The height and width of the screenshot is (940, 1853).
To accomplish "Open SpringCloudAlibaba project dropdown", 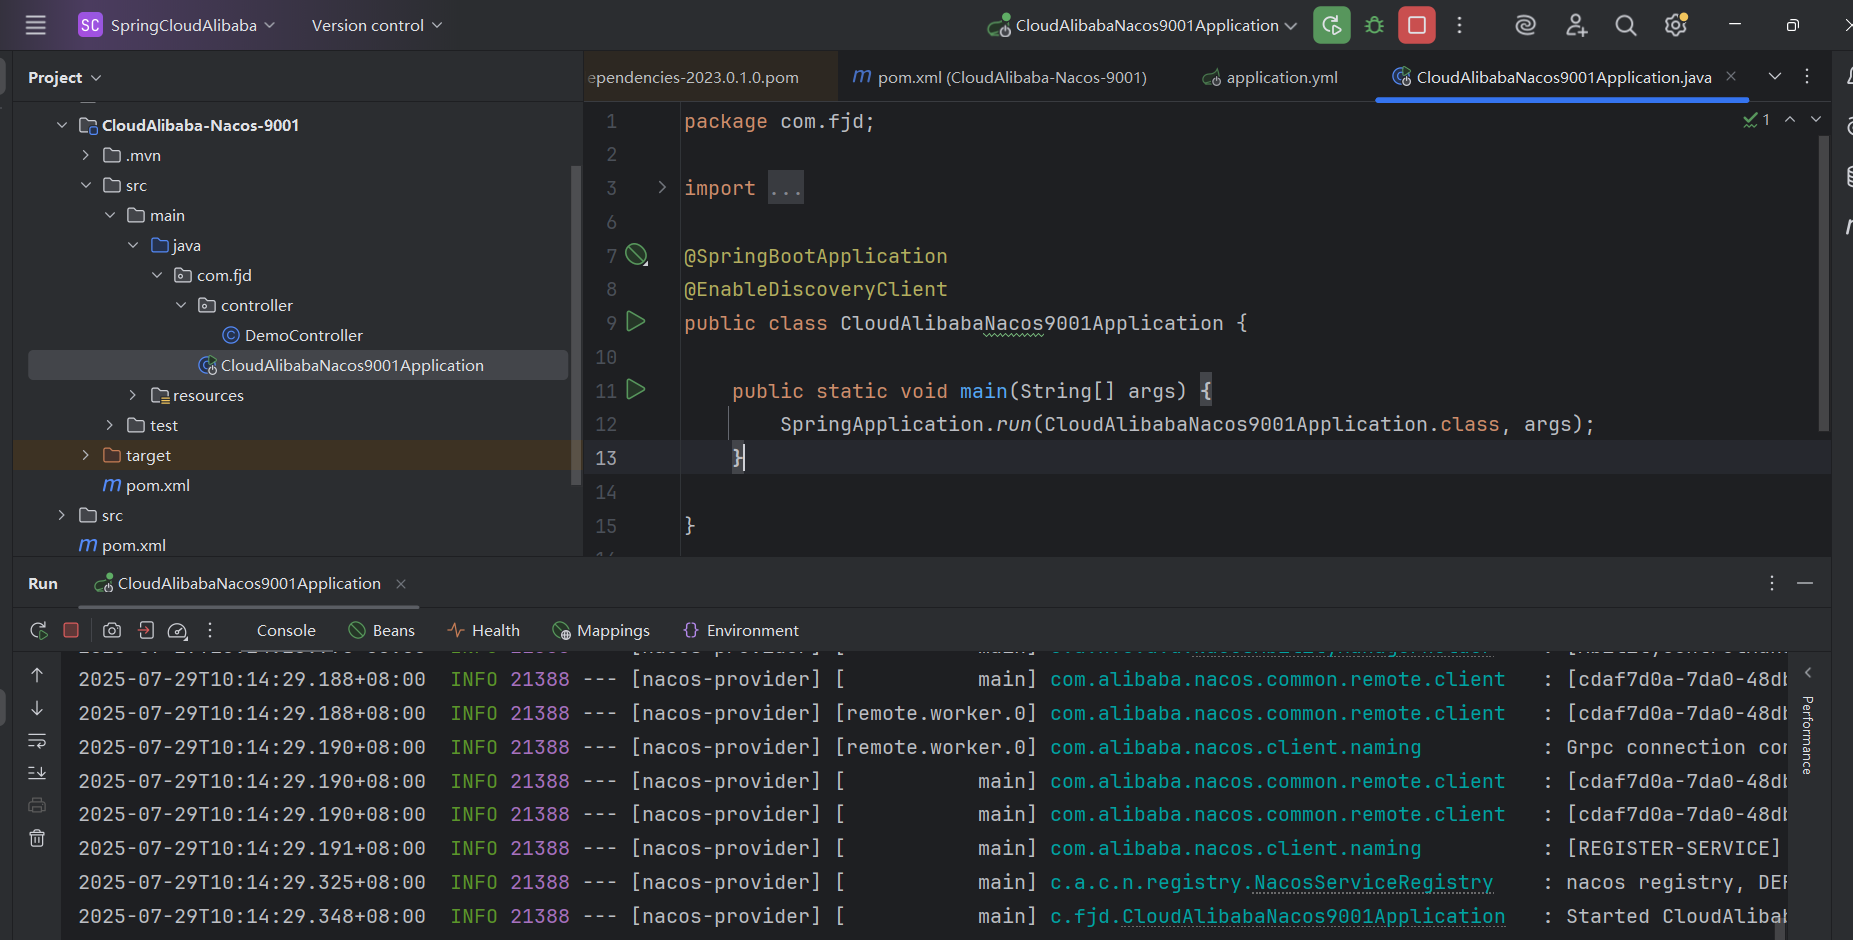I will 176,25.
